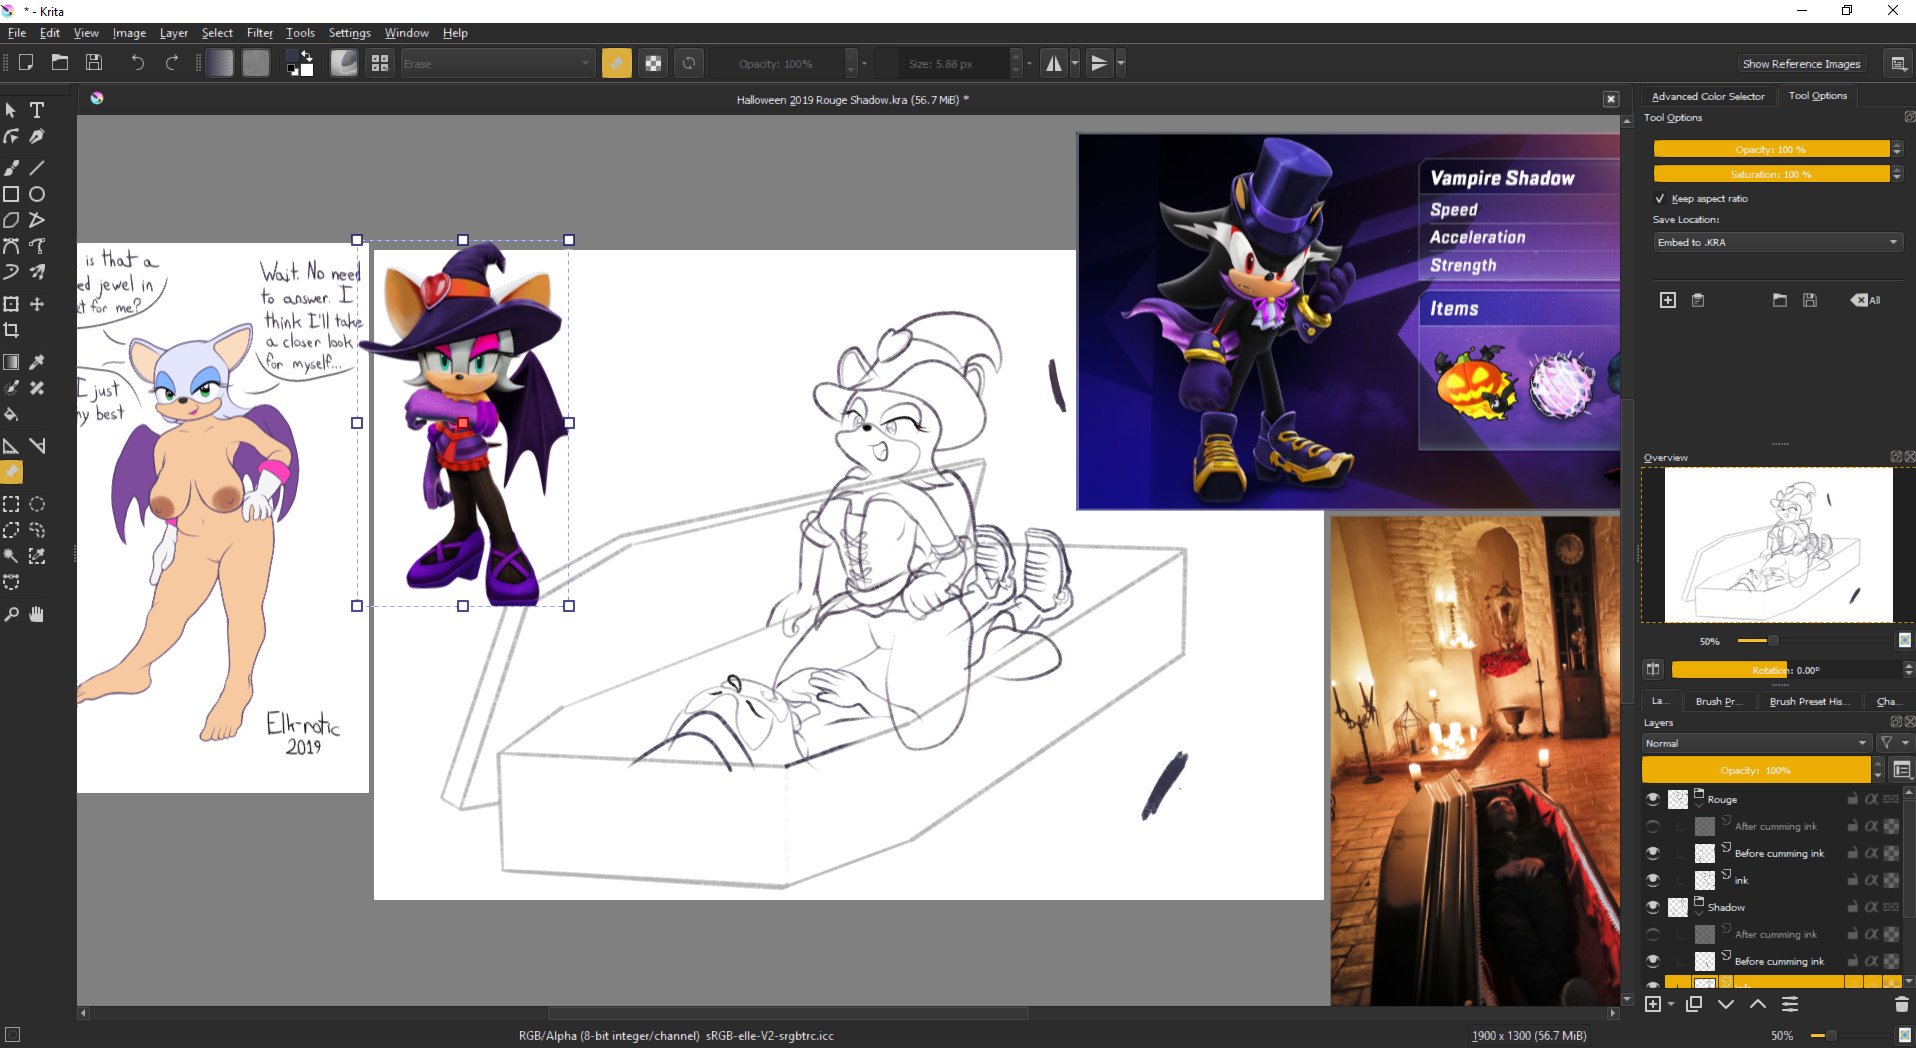Click the delete all reference images button
The height and width of the screenshot is (1048, 1916).
[1865, 300]
